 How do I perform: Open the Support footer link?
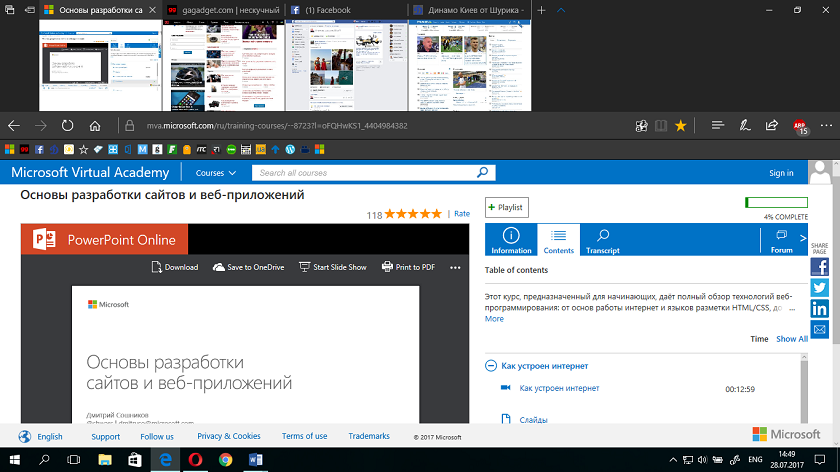[106, 437]
